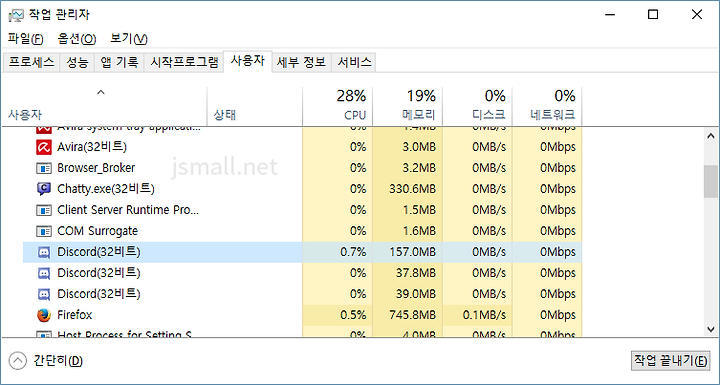
Task: Click the Task Manager title bar icon
Action: pyautogui.click(x=16, y=15)
